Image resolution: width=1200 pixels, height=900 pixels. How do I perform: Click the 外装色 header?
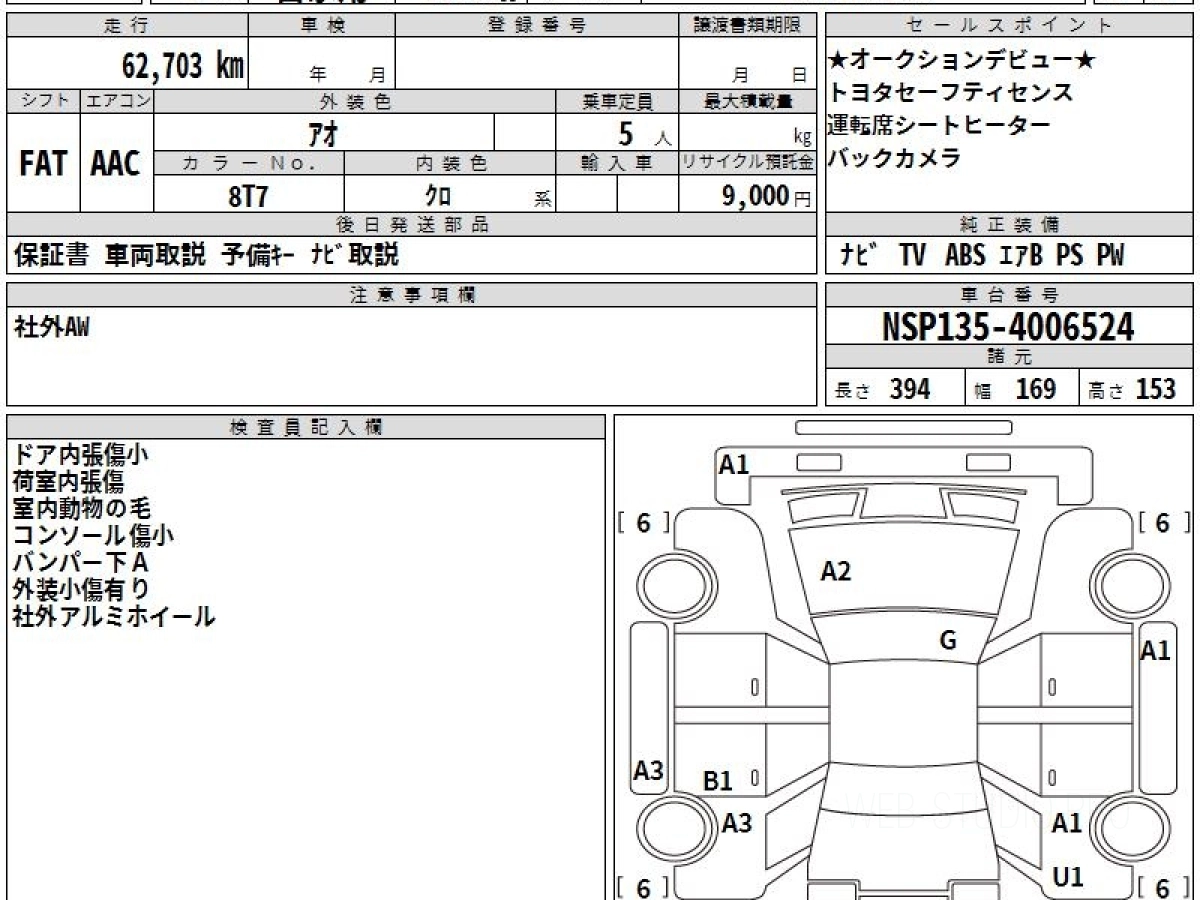(x=355, y=101)
